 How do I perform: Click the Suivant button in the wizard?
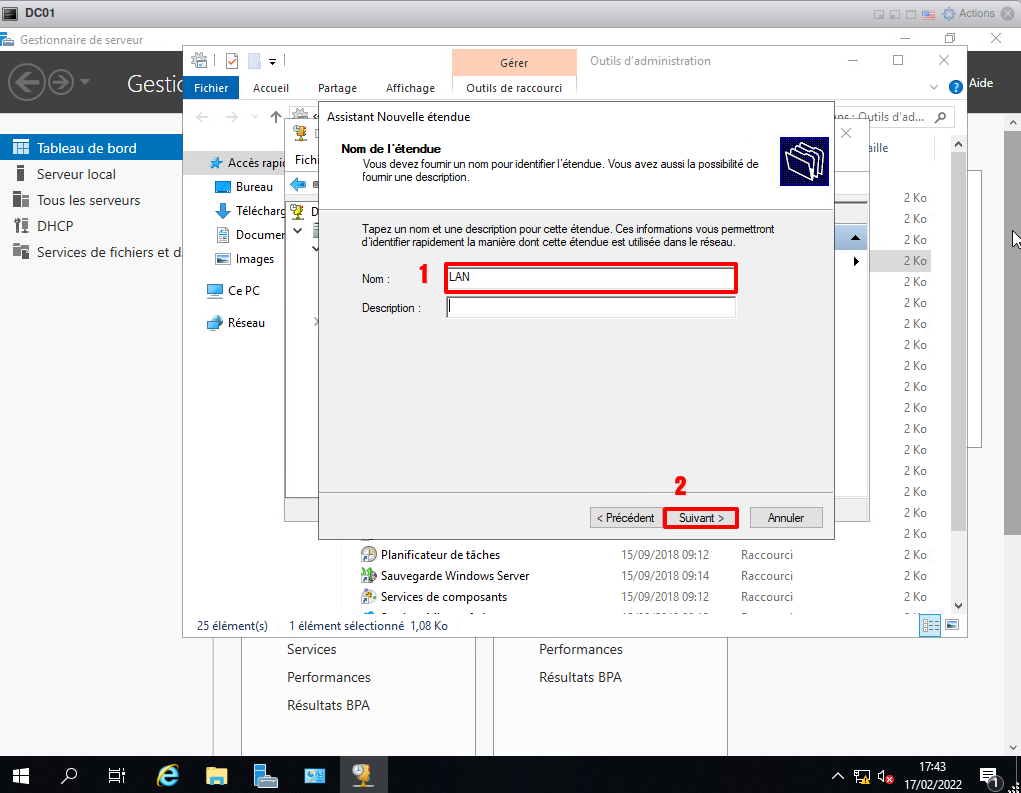pos(700,518)
